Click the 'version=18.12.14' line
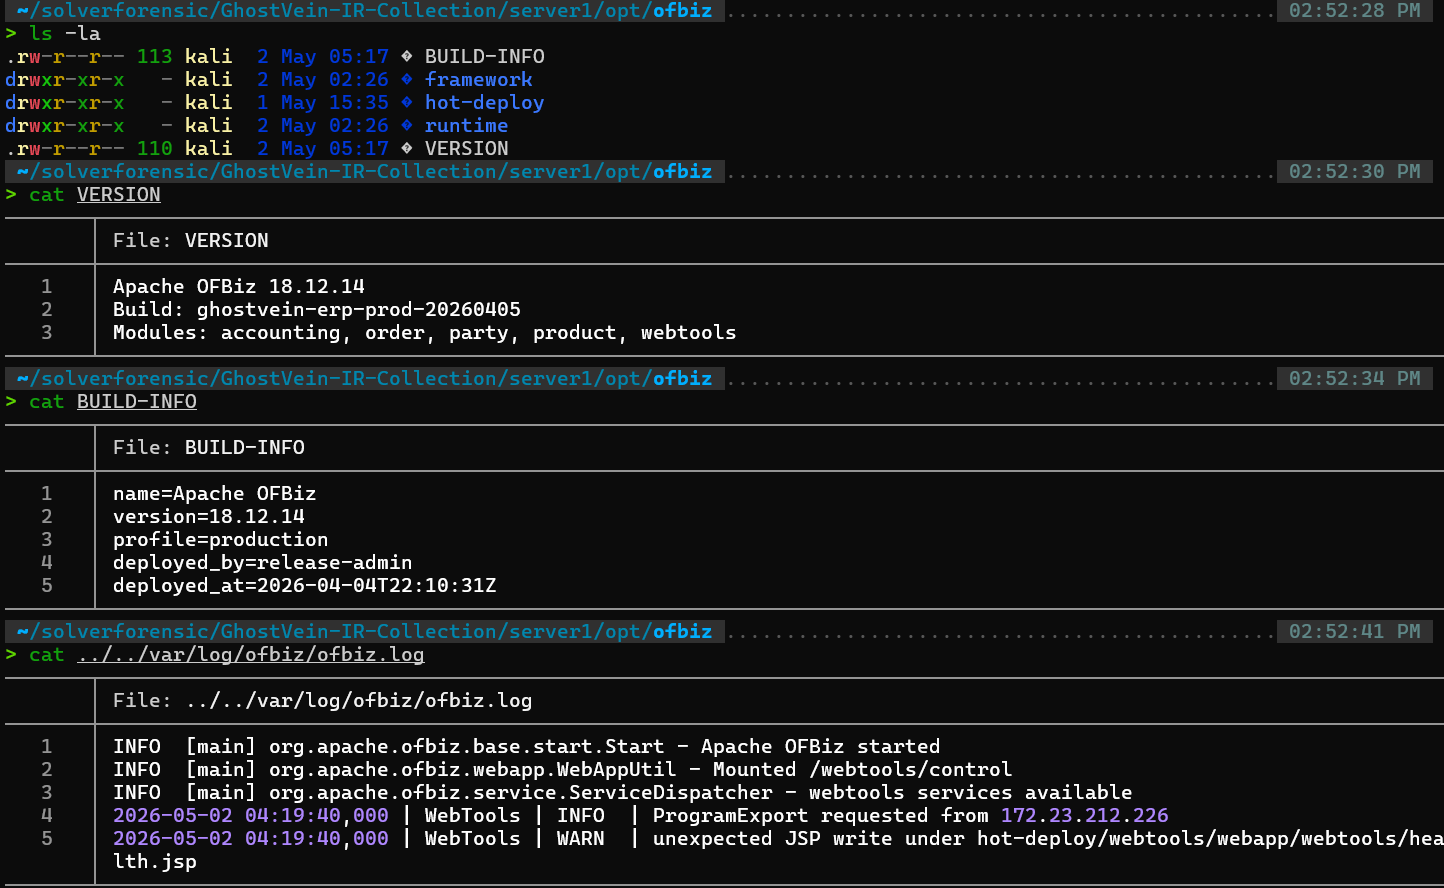Image resolution: width=1444 pixels, height=888 pixels. 209,517
